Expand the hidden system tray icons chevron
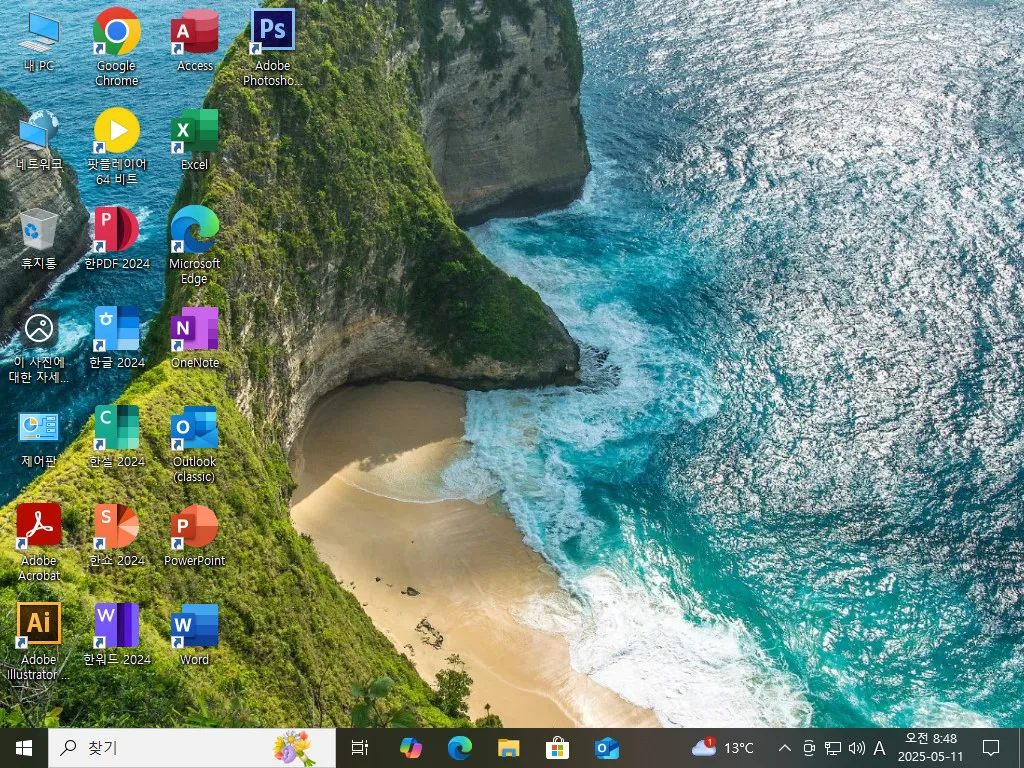 coord(785,748)
